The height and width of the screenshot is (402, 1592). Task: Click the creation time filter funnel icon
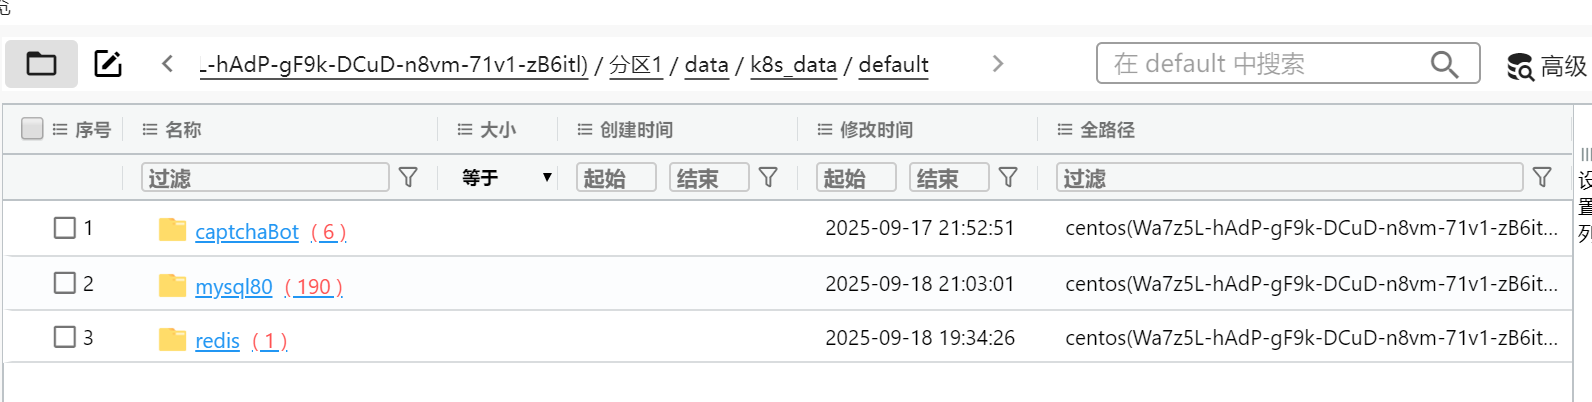tap(768, 177)
